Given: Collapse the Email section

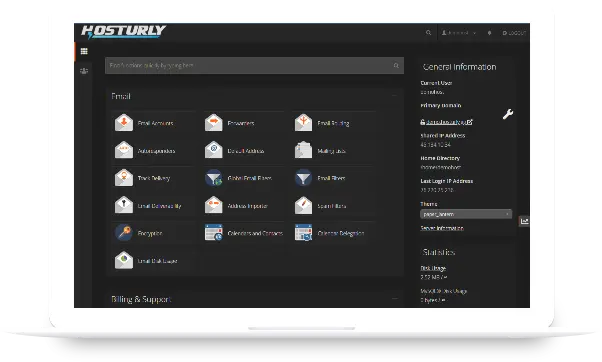Looking at the screenshot, I should pos(394,96).
